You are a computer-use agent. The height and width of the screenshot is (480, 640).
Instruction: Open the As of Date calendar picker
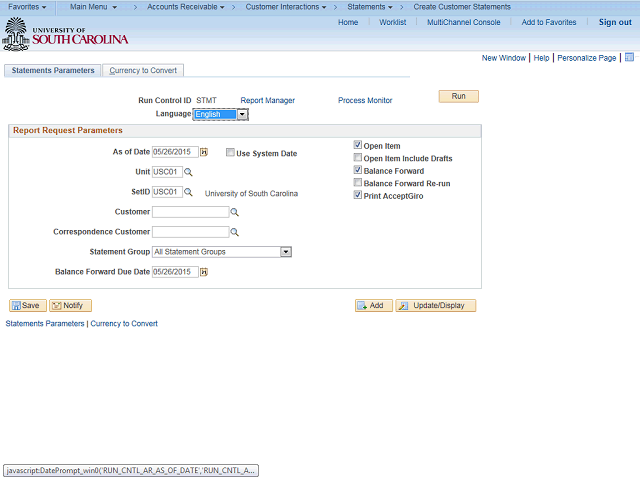point(204,152)
